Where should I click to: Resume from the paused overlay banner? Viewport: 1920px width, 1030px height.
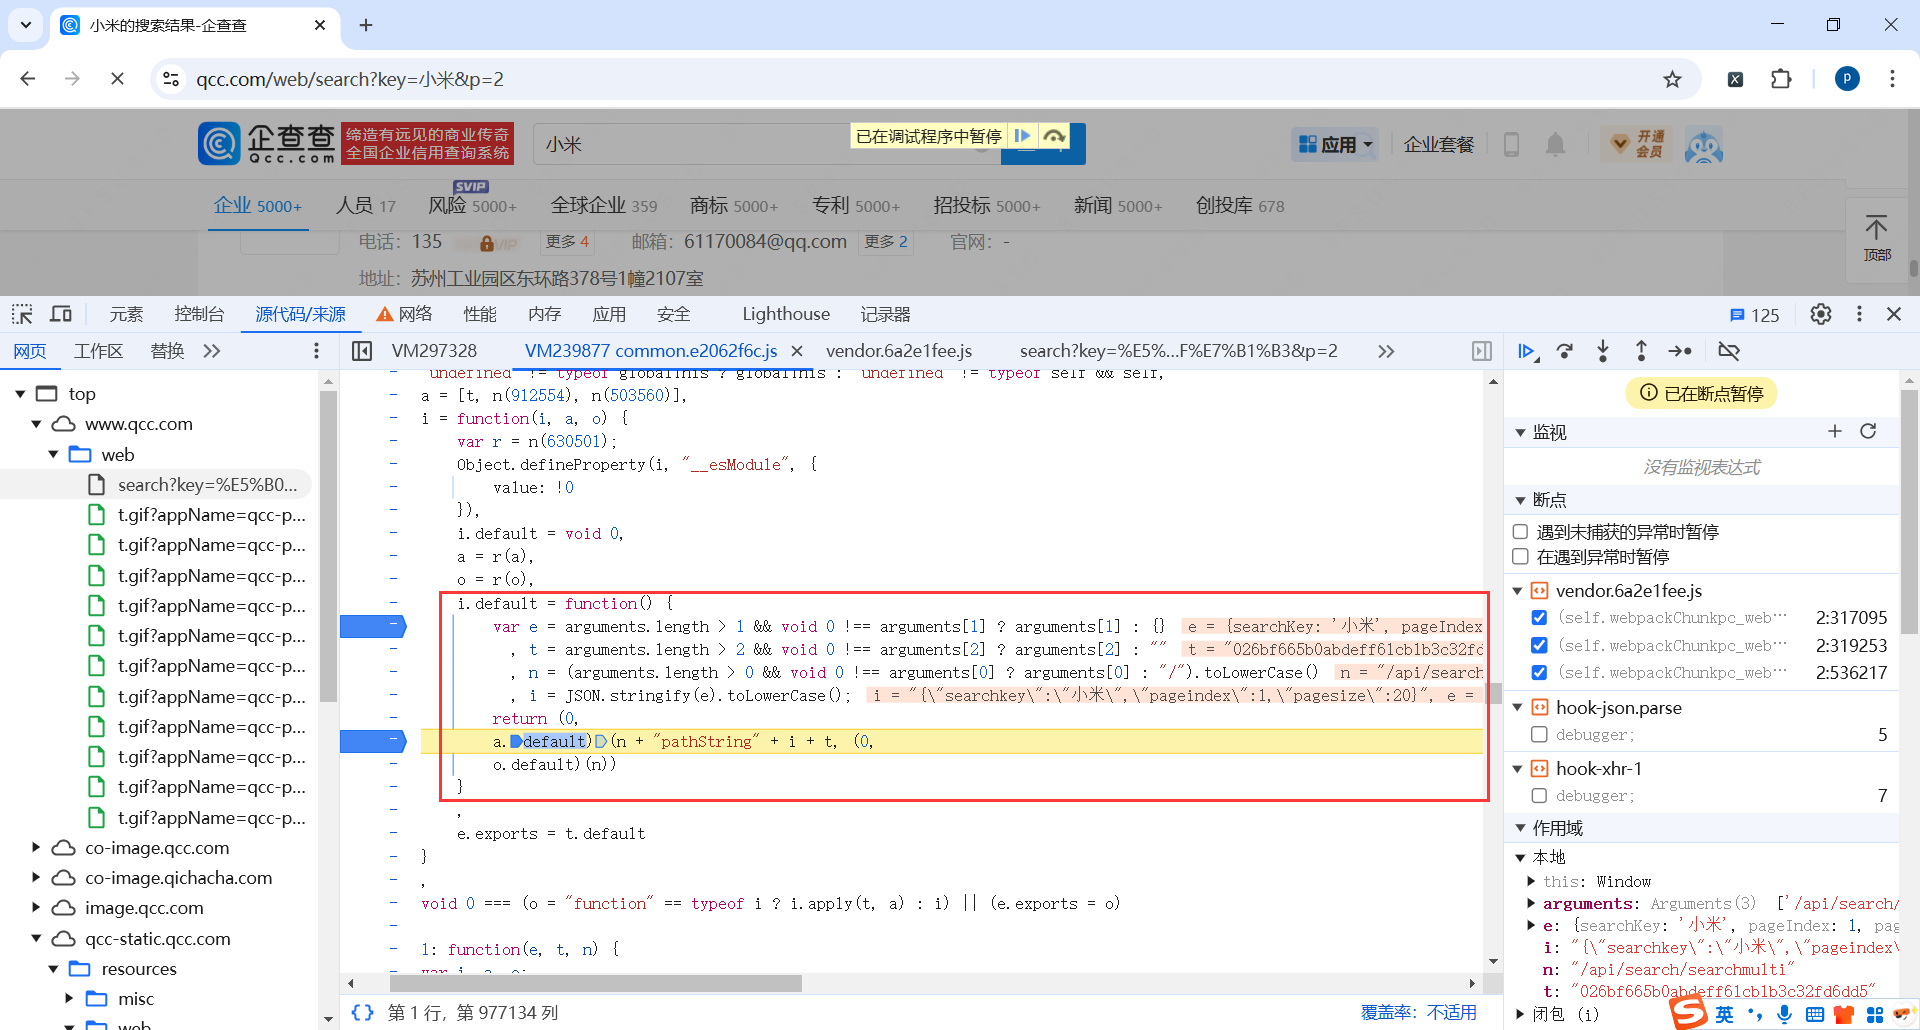1022,136
